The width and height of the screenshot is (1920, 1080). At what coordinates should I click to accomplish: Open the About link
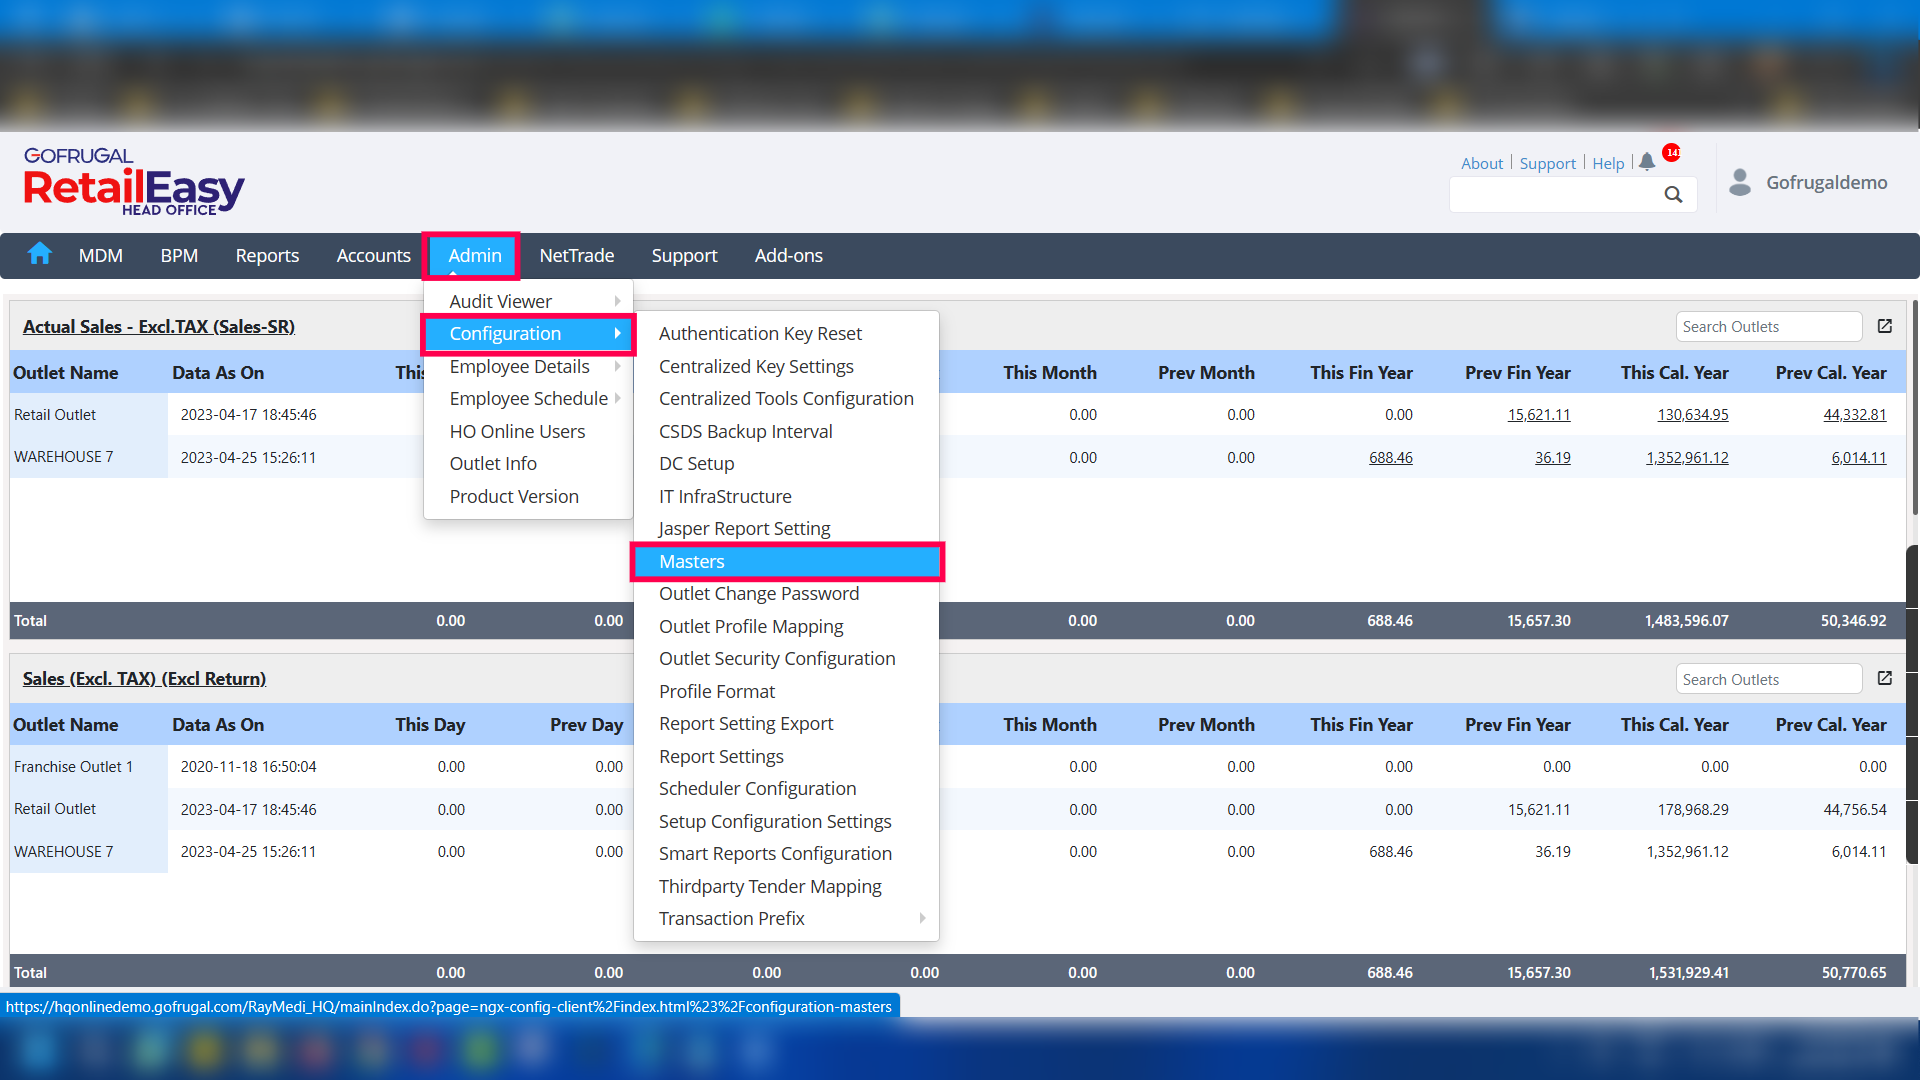pos(1481,163)
